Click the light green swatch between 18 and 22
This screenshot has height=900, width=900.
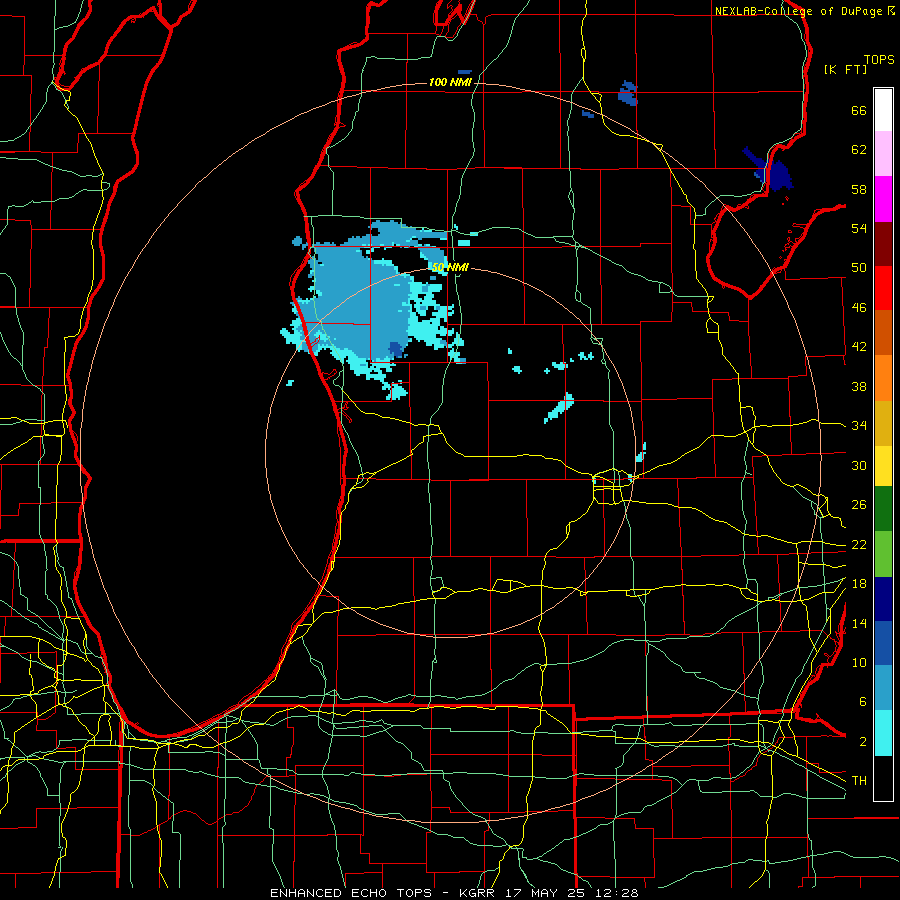(883, 554)
